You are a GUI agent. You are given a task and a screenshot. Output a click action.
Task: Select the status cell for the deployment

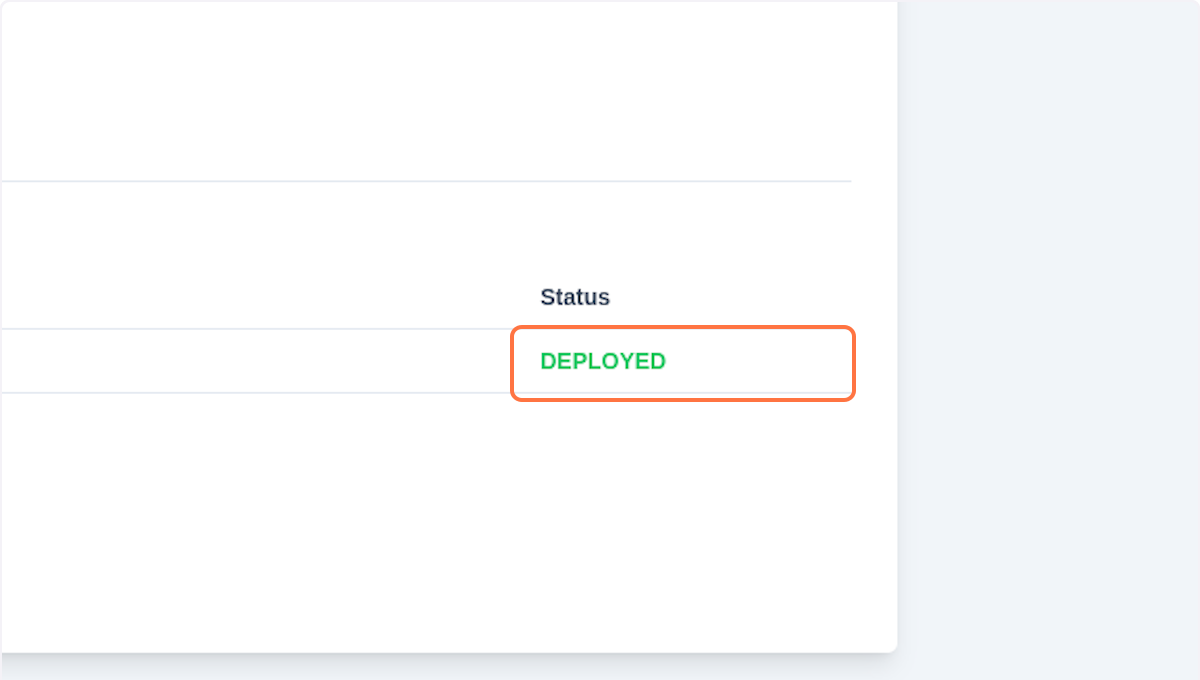coord(682,363)
